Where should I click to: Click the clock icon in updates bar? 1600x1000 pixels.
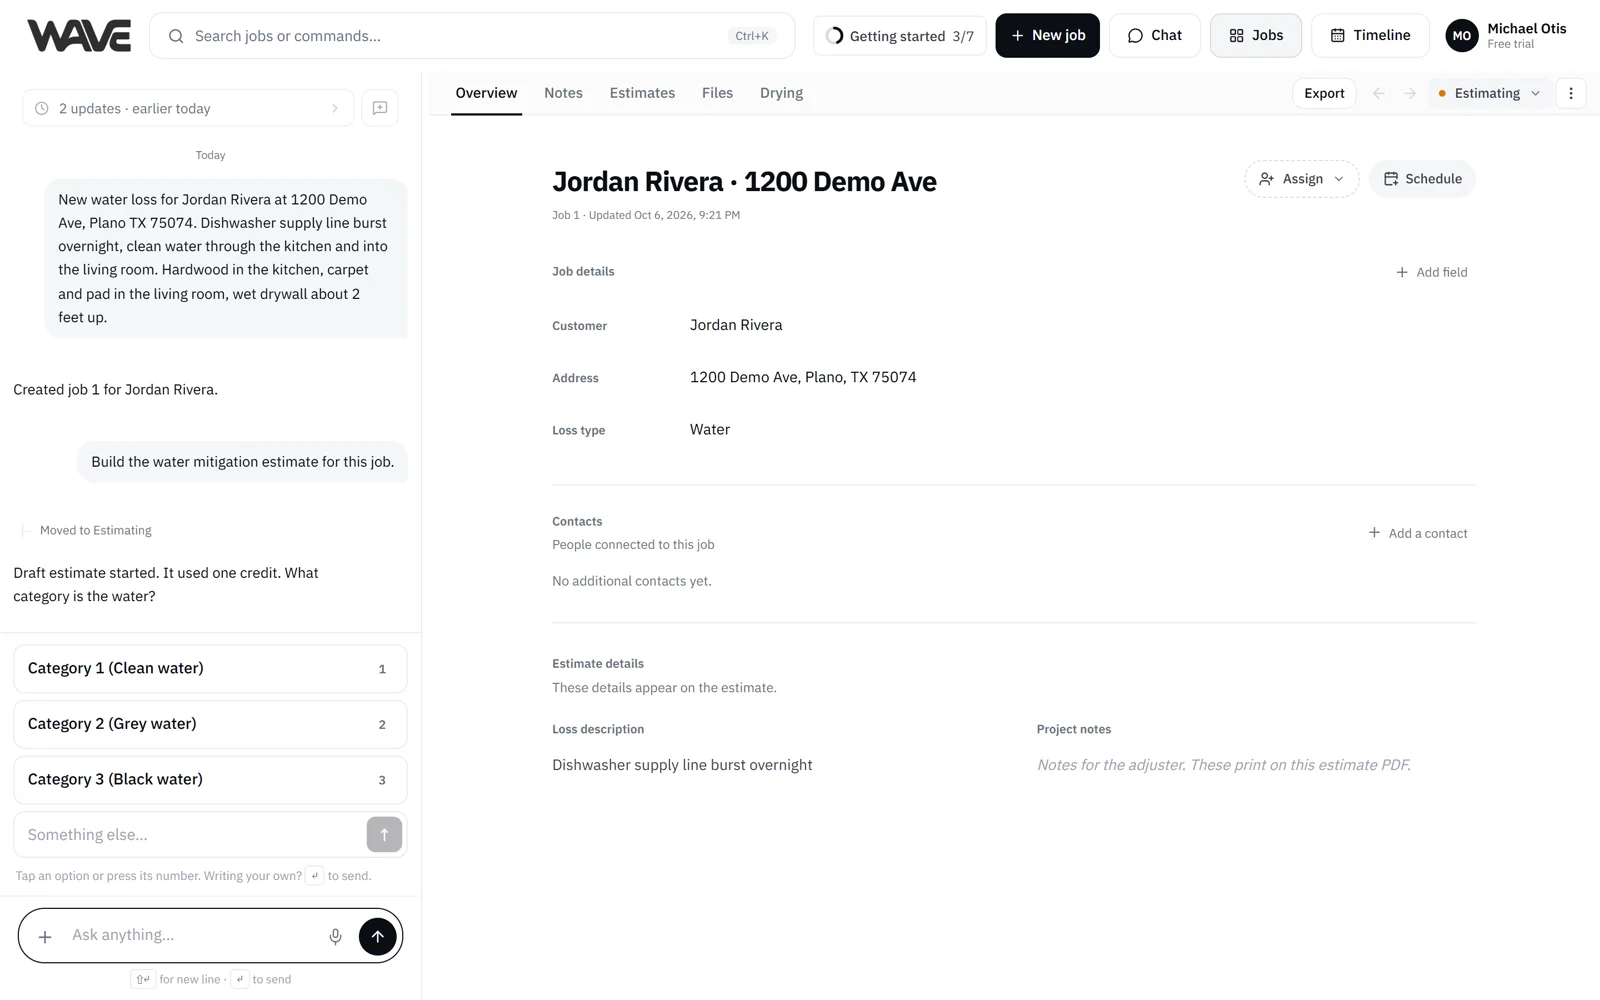point(42,108)
